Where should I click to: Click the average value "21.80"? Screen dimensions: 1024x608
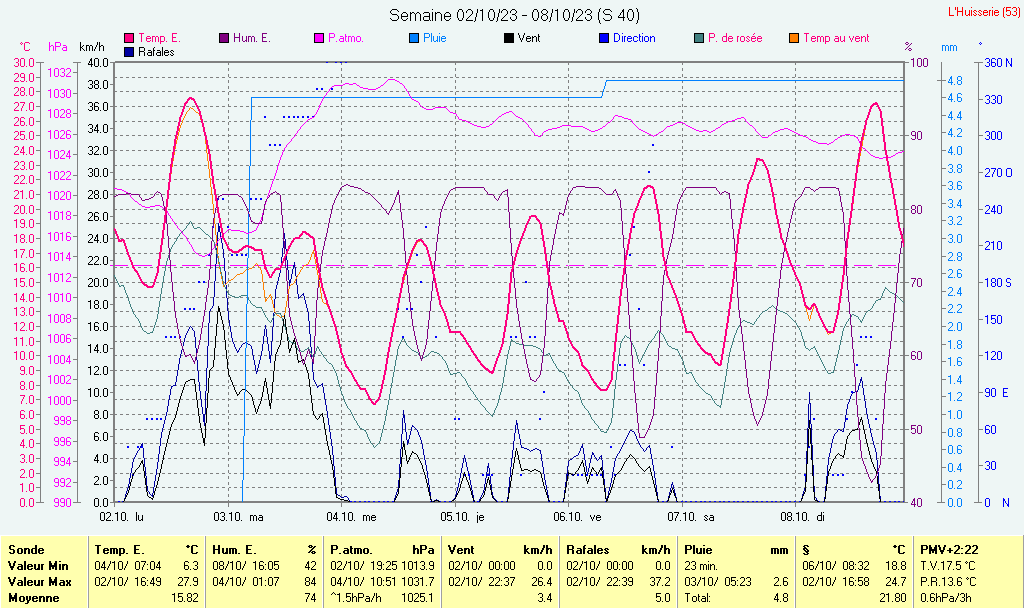tap(893, 598)
